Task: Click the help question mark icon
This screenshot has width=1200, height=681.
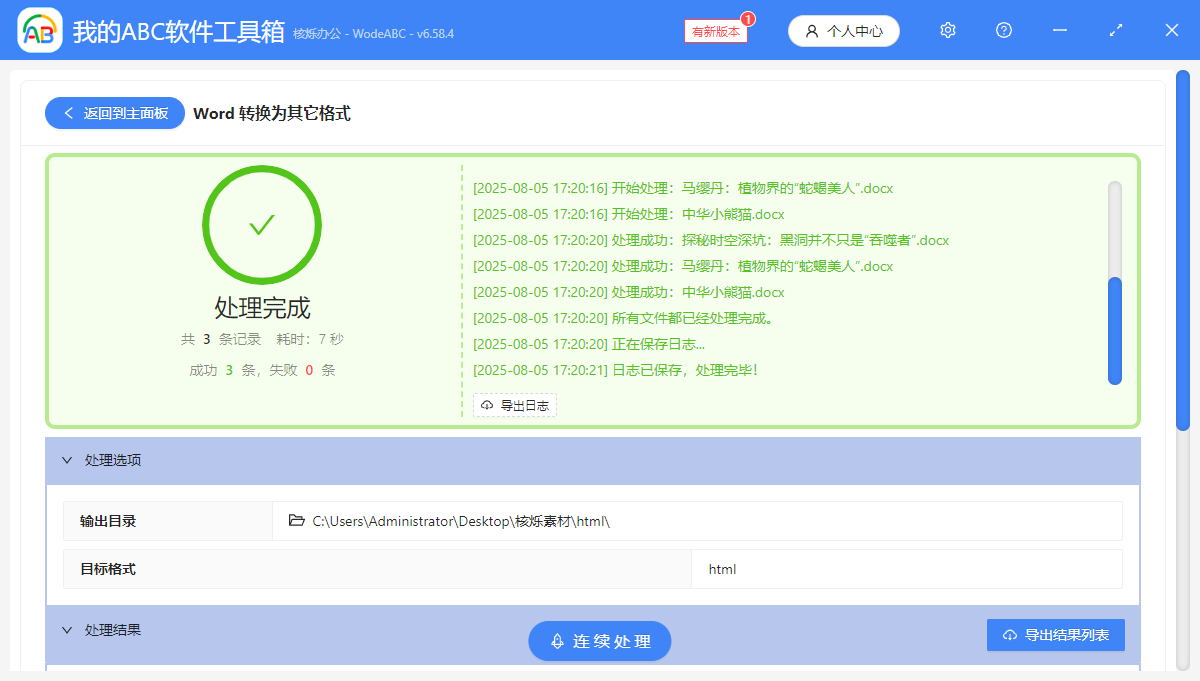Action: pos(1003,30)
